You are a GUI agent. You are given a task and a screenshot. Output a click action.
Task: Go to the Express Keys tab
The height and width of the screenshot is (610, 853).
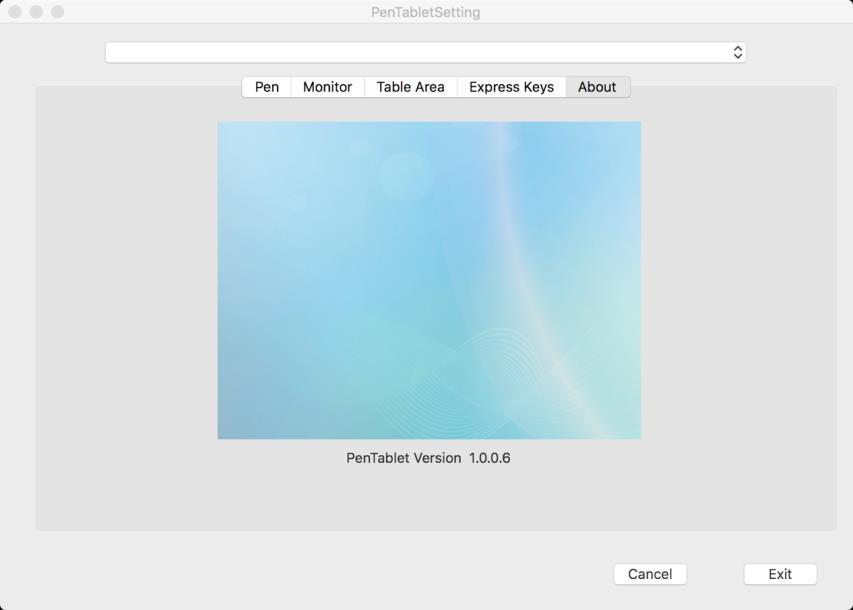tap(511, 87)
